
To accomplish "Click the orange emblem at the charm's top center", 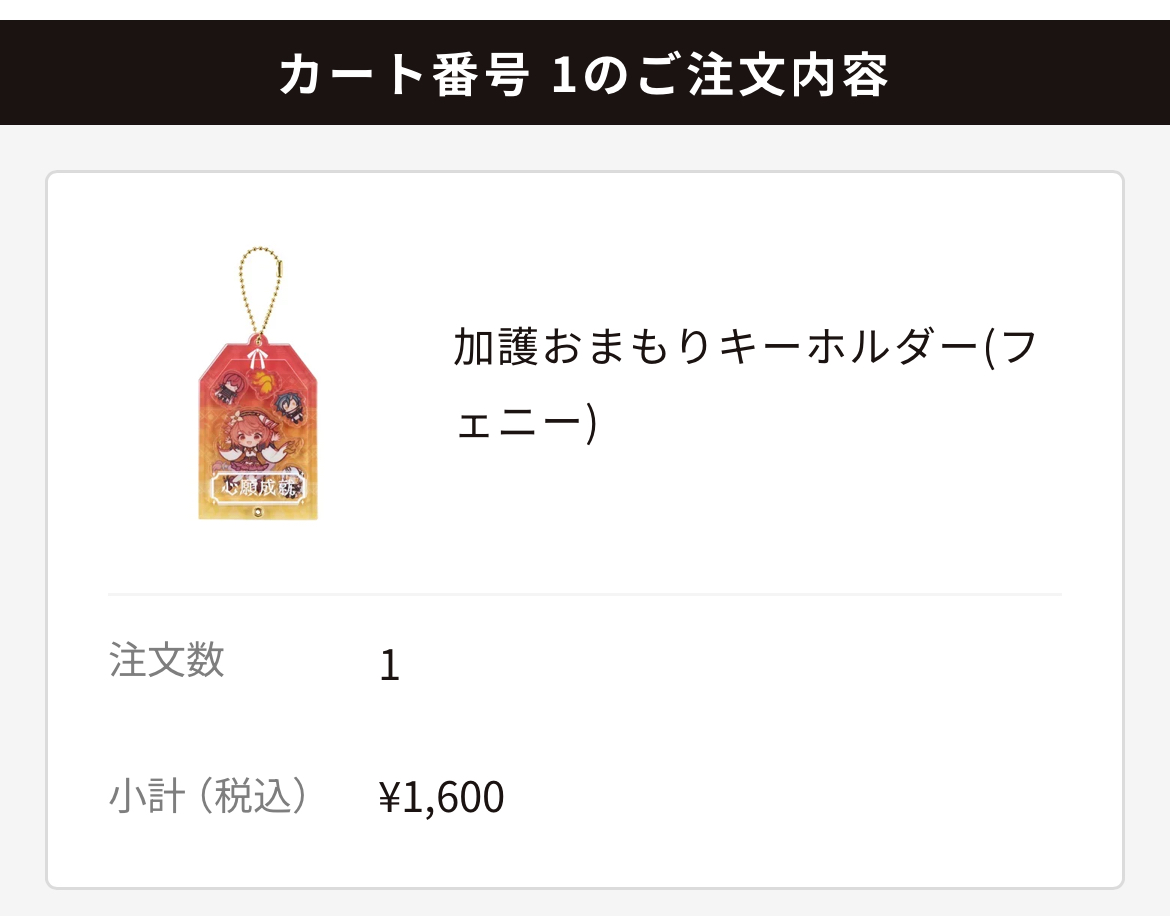I will point(262,383).
